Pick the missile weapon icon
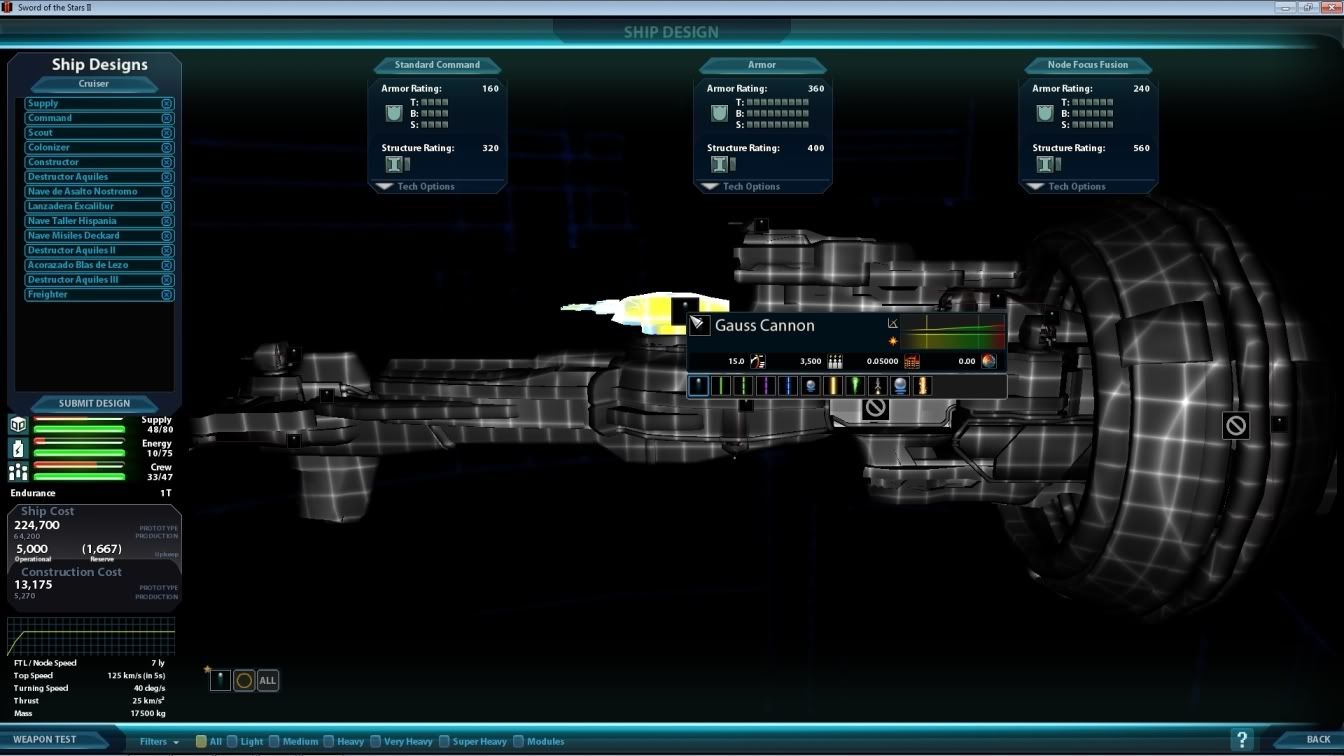This screenshot has height=756, width=1344. pyautogui.click(x=878, y=386)
